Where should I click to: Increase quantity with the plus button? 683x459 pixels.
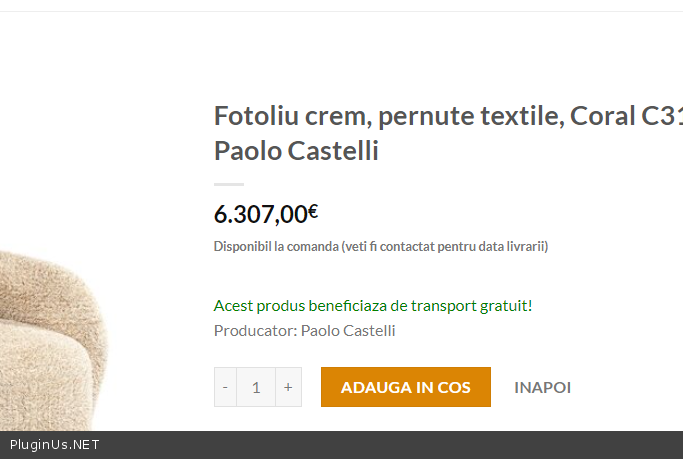(288, 387)
